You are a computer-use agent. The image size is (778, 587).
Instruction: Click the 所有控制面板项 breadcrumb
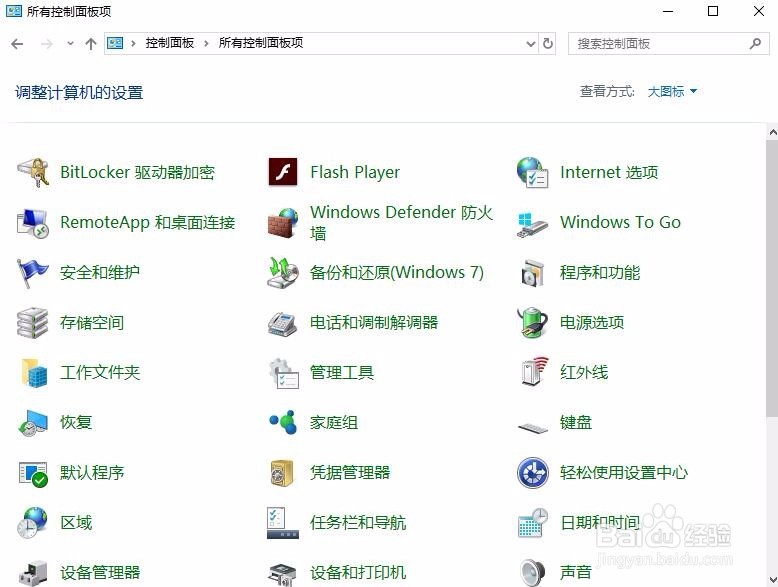pyautogui.click(x=261, y=43)
